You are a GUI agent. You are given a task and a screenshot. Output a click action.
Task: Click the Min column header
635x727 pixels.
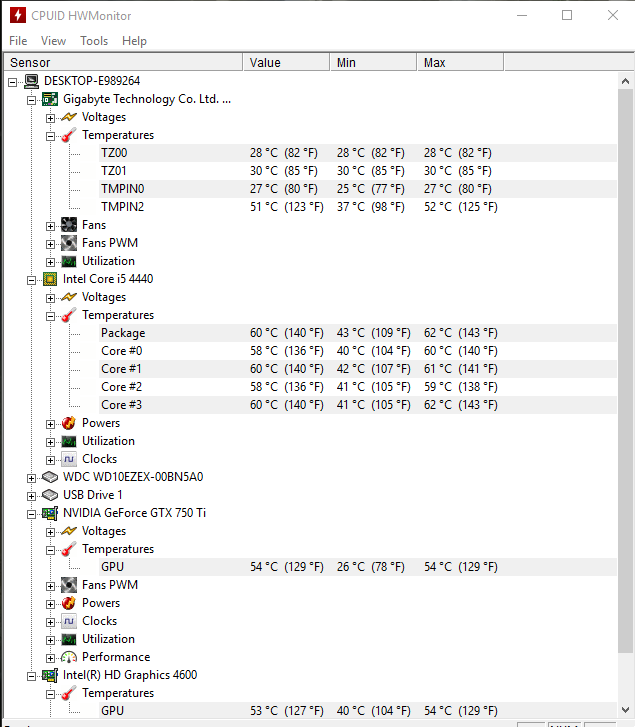pos(373,63)
